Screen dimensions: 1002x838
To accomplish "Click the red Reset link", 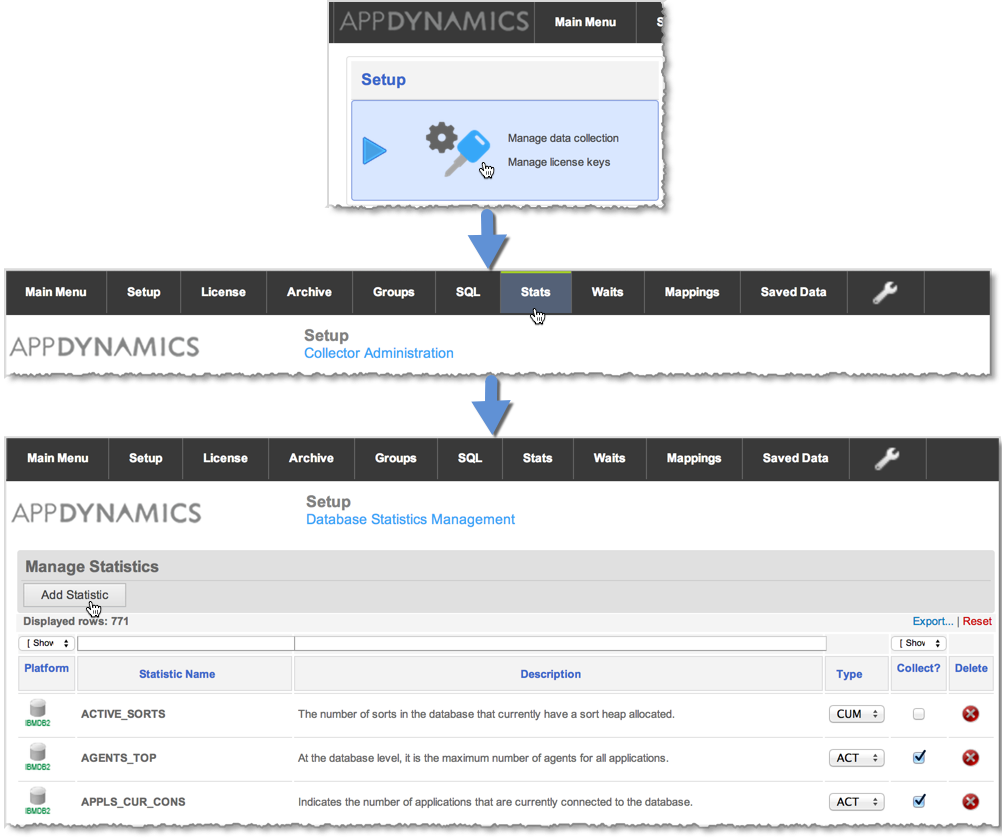I will pos(977,621).
